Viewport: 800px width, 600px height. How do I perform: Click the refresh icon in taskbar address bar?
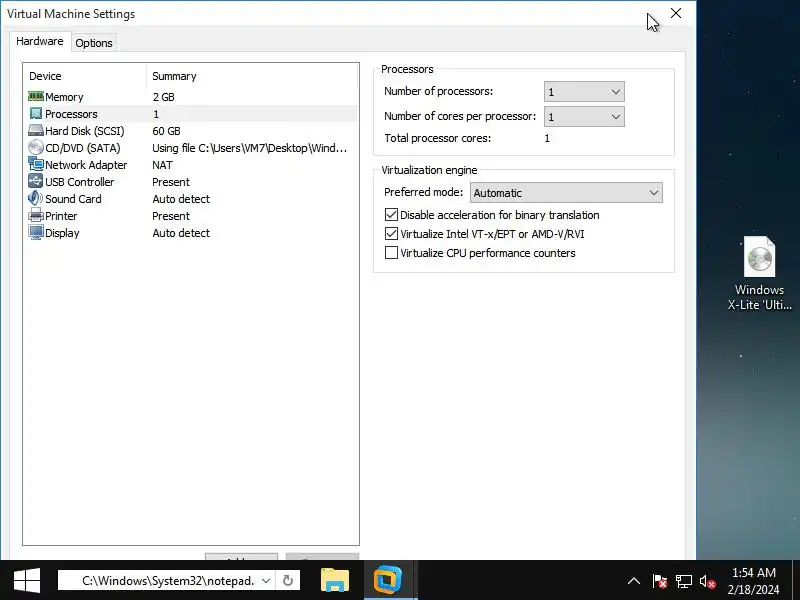click(288, 581)
